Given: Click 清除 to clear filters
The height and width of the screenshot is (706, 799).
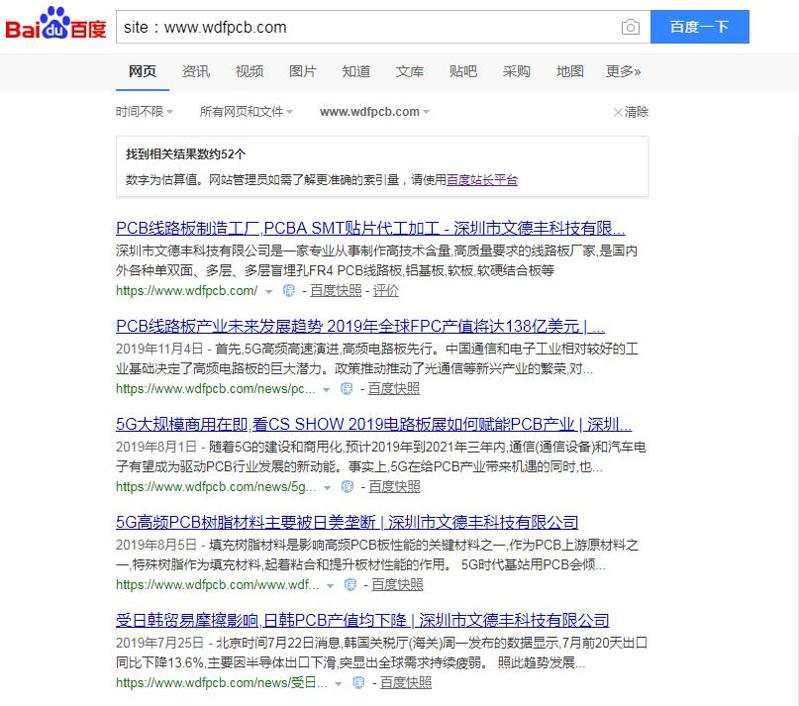Looking at the screenshot, I should (631, 112).
